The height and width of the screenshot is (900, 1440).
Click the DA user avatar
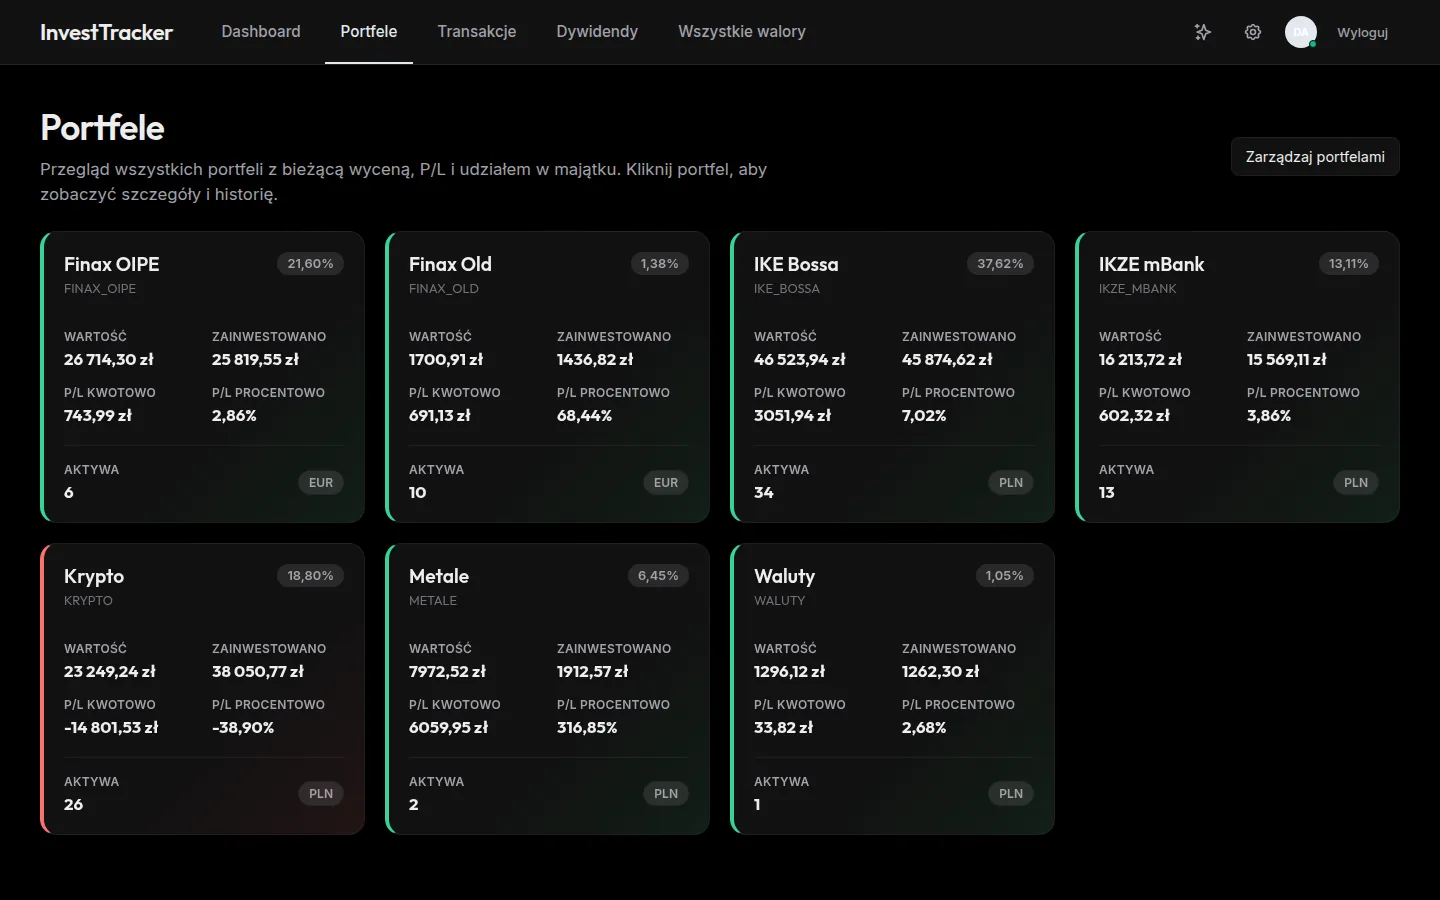pyautogui.click(x=1300, y=32)
